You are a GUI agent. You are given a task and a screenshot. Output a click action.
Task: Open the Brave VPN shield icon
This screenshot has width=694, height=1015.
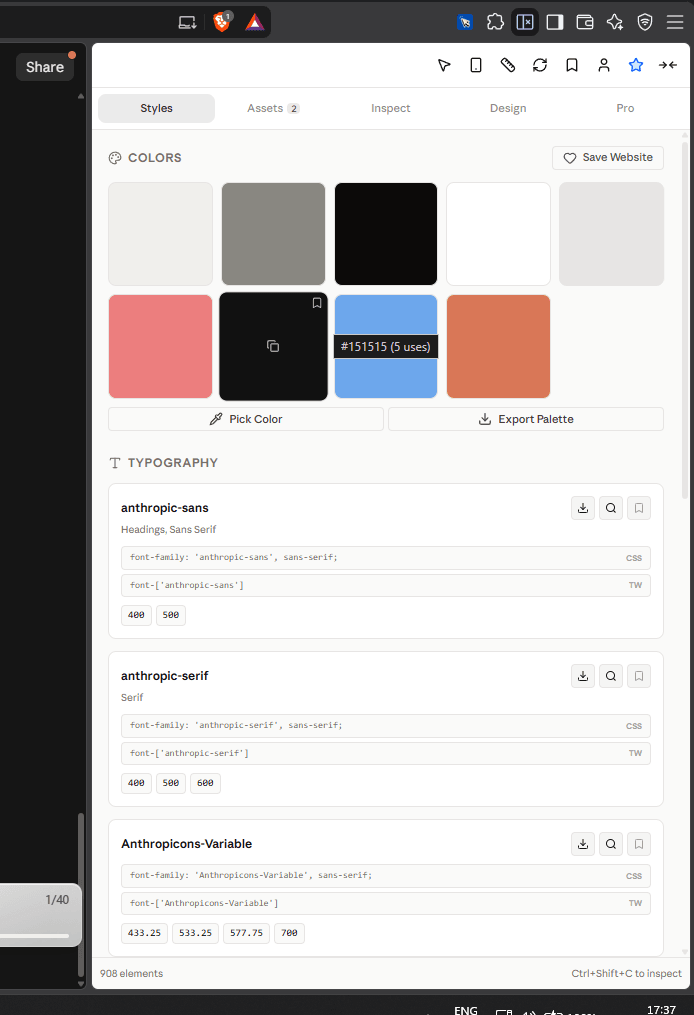[645, 23]
